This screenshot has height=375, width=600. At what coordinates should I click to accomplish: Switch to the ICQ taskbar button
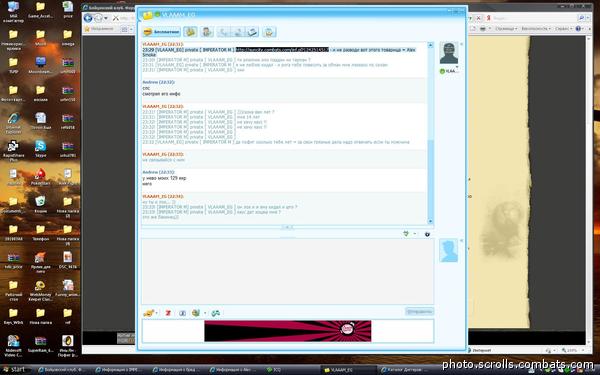292,370
